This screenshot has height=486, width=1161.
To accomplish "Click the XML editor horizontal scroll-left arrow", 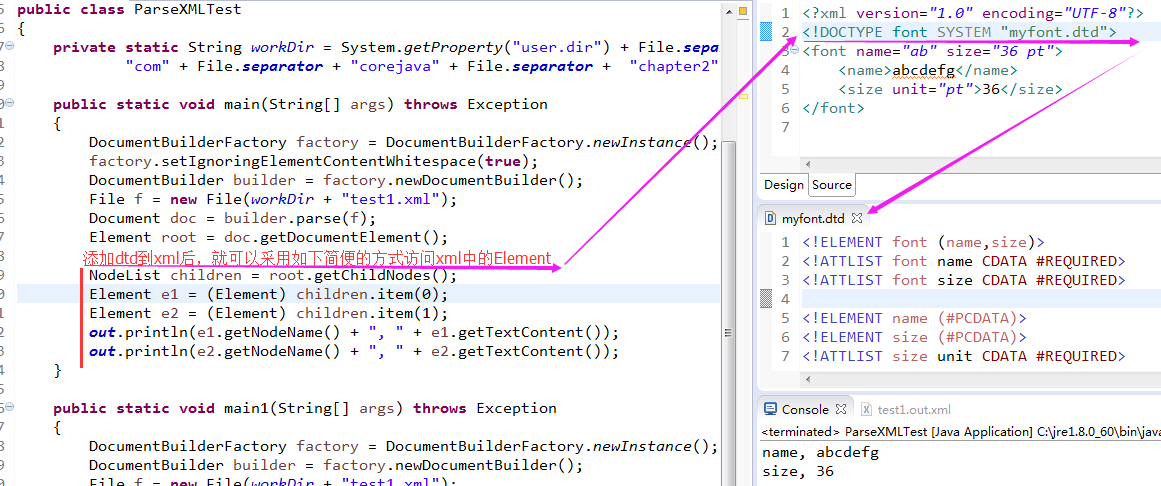I will tap(808, 164).
